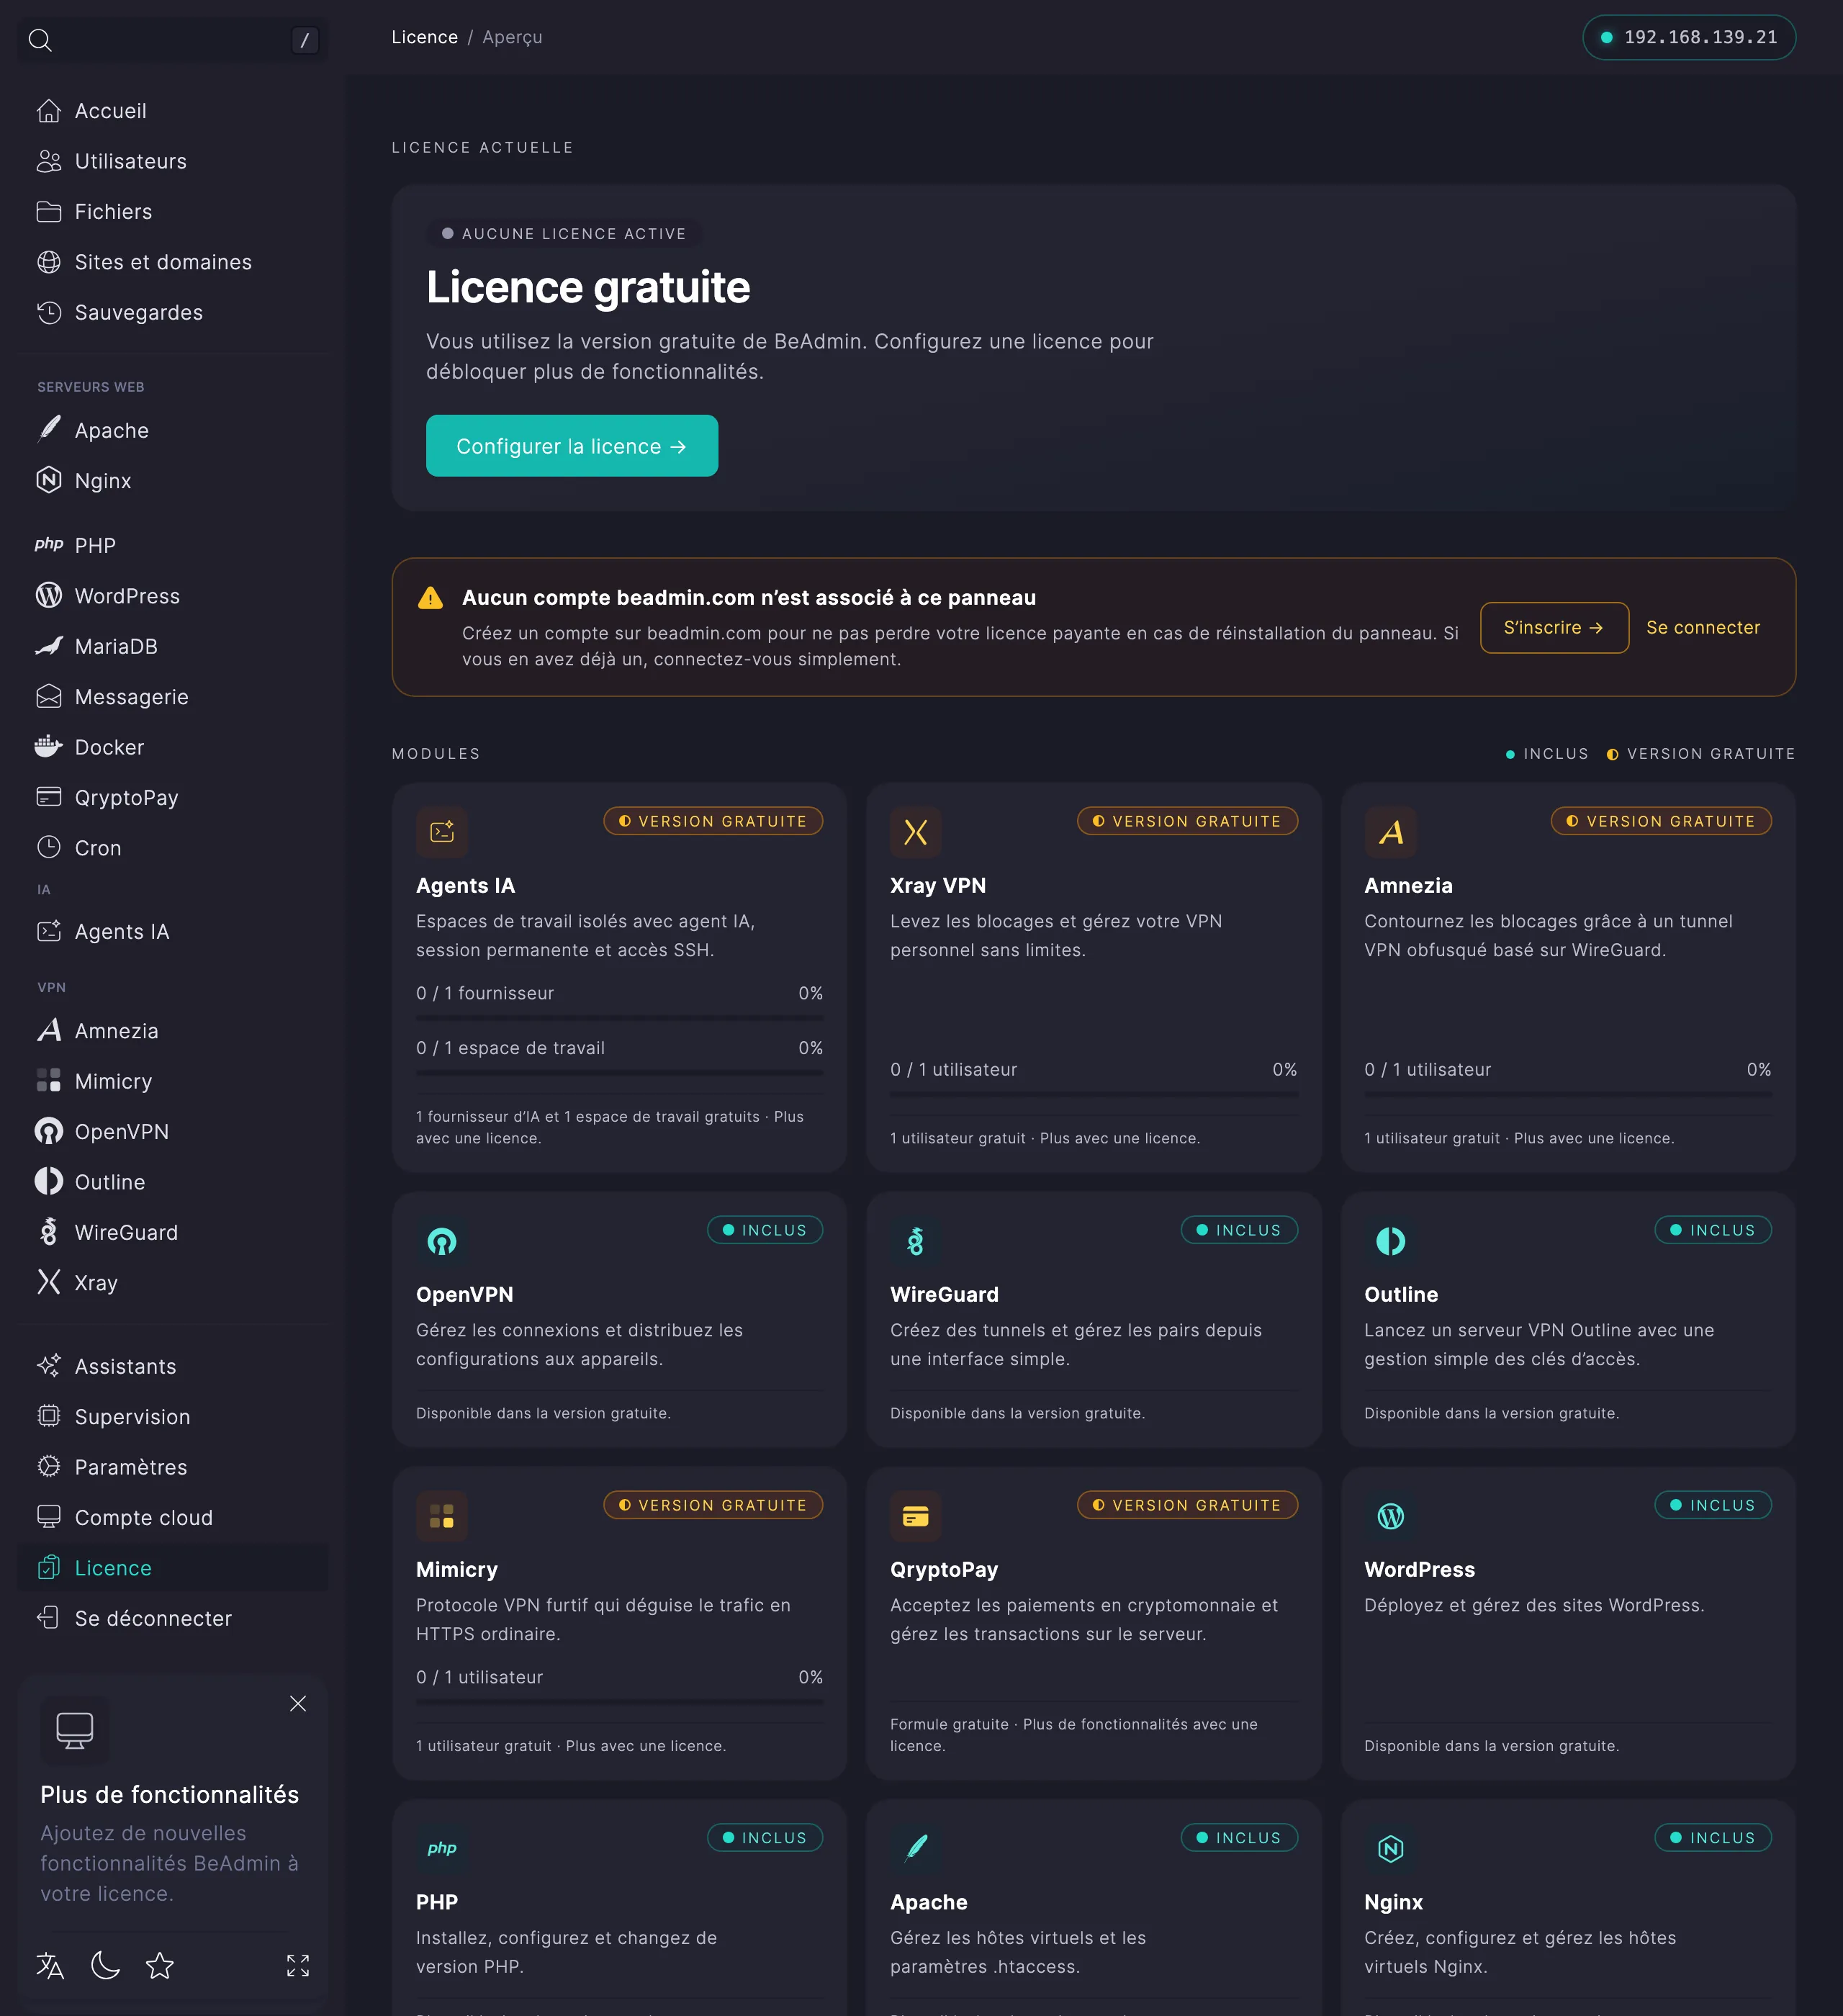
Task: Click the WordPress logo icon in sidebar
Action: (49, 595)
